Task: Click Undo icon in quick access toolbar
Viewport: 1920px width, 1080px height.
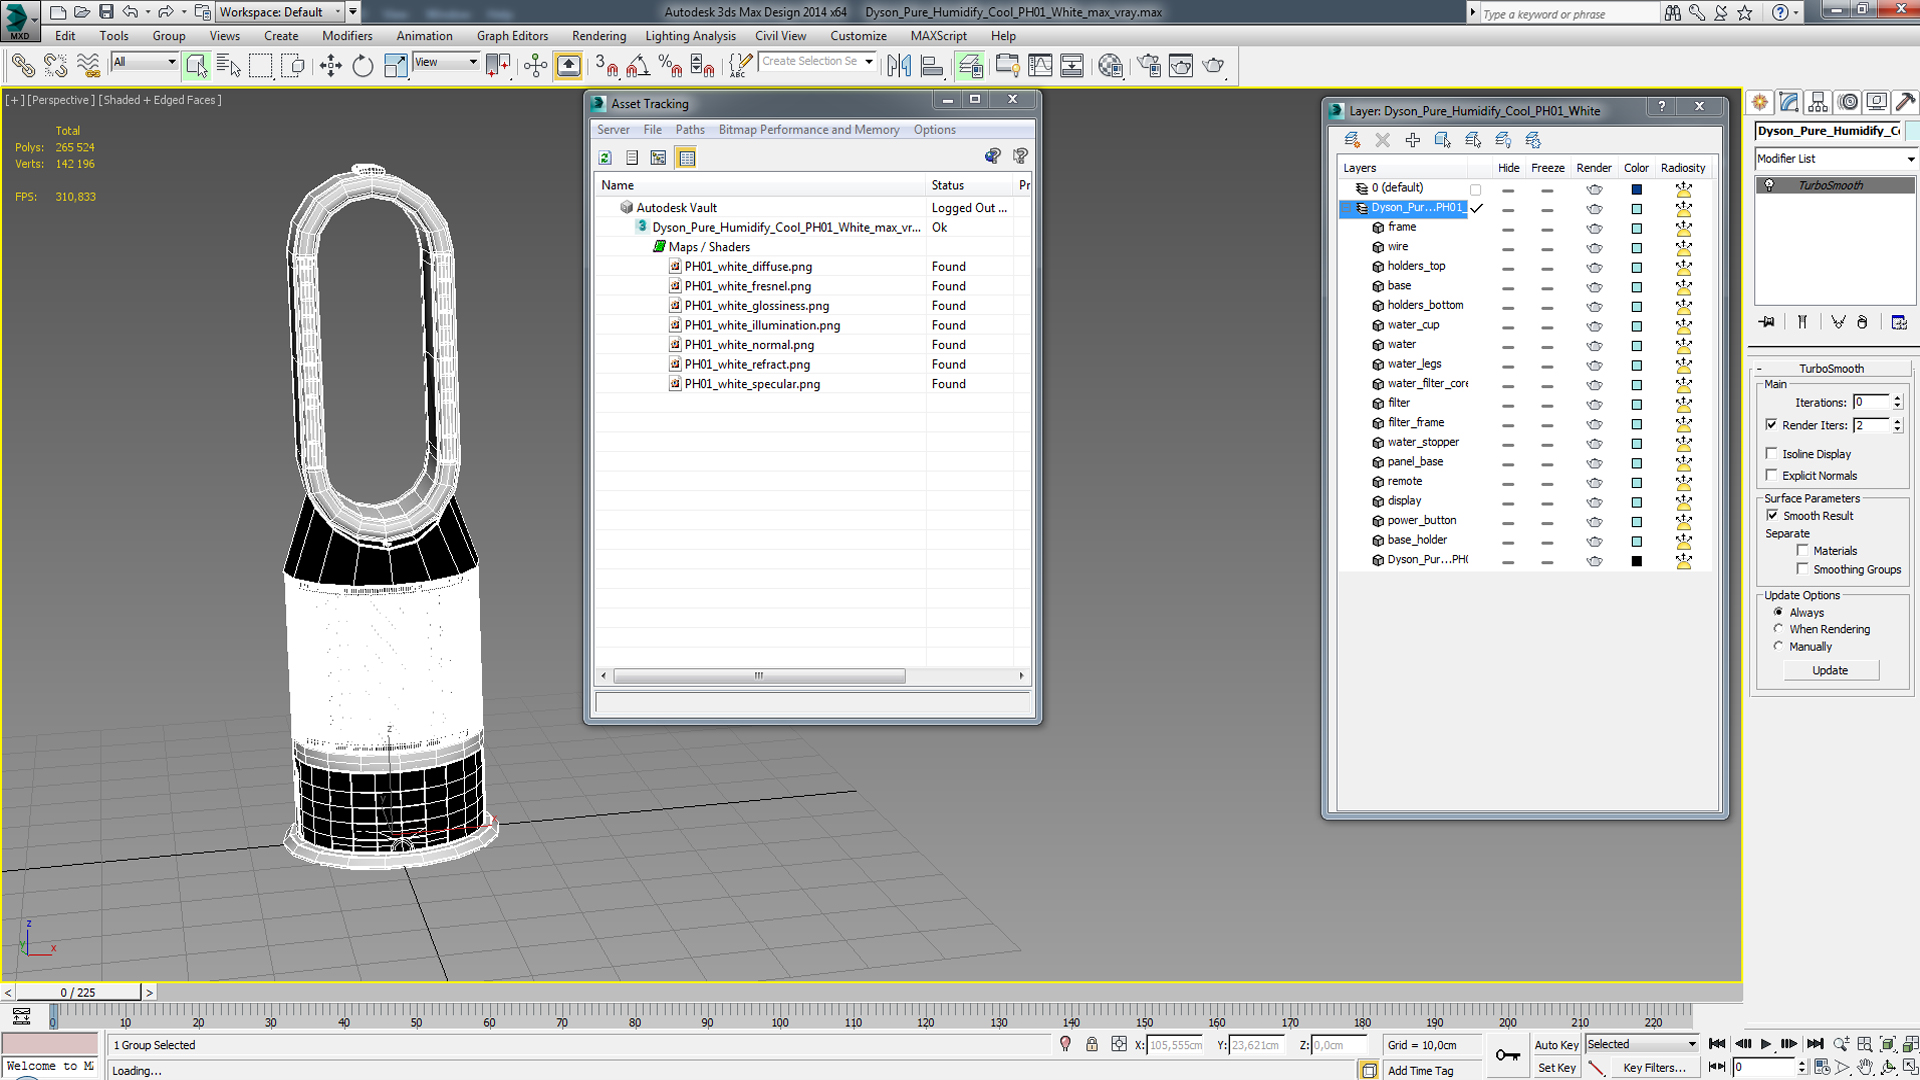Action: [x=130, y=12]
